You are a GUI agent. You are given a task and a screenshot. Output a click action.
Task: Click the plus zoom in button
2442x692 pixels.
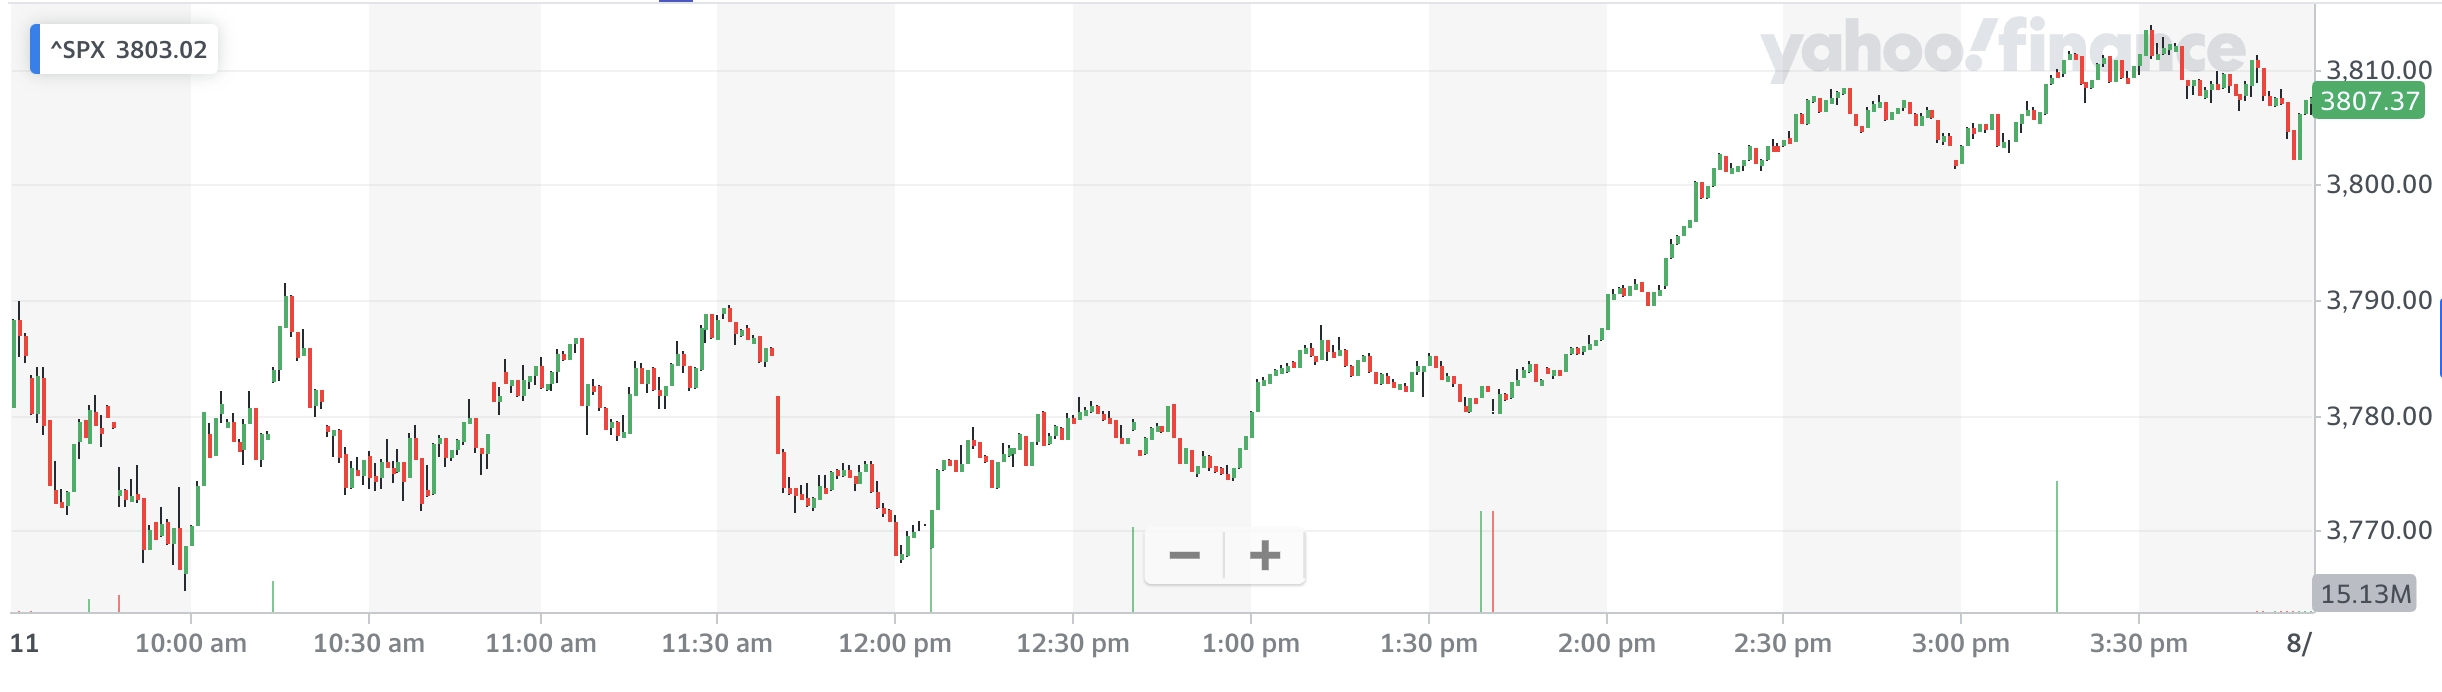[1265, 555]
